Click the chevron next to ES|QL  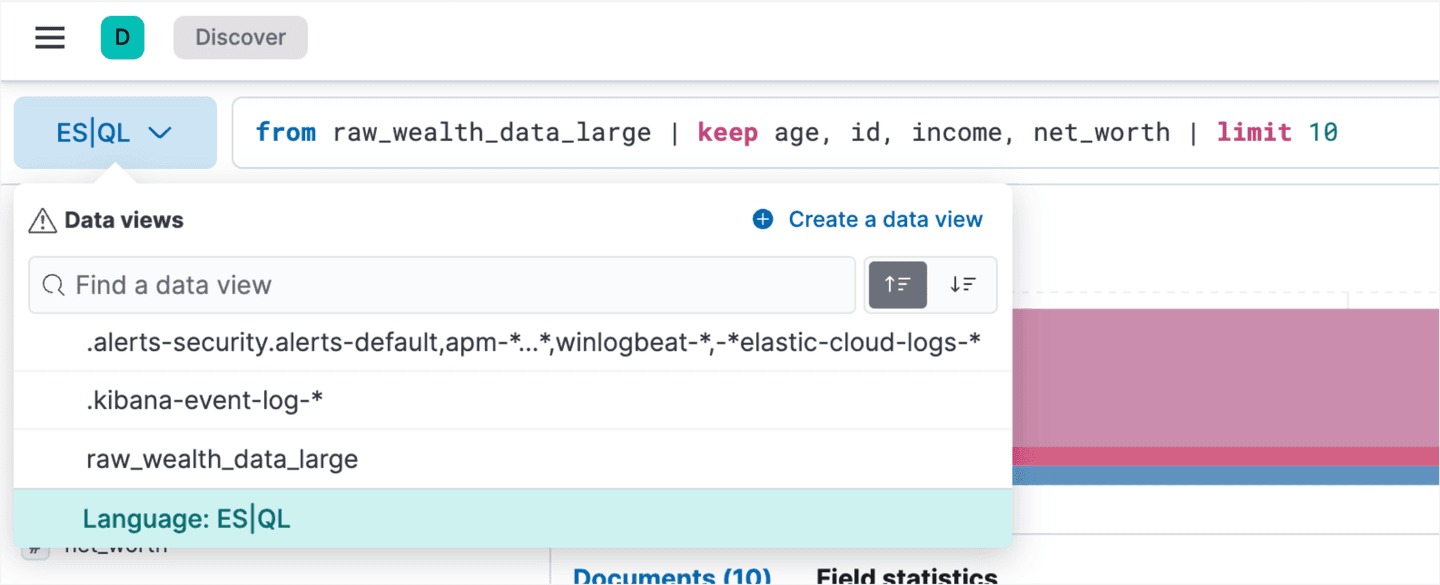point(160,133)
